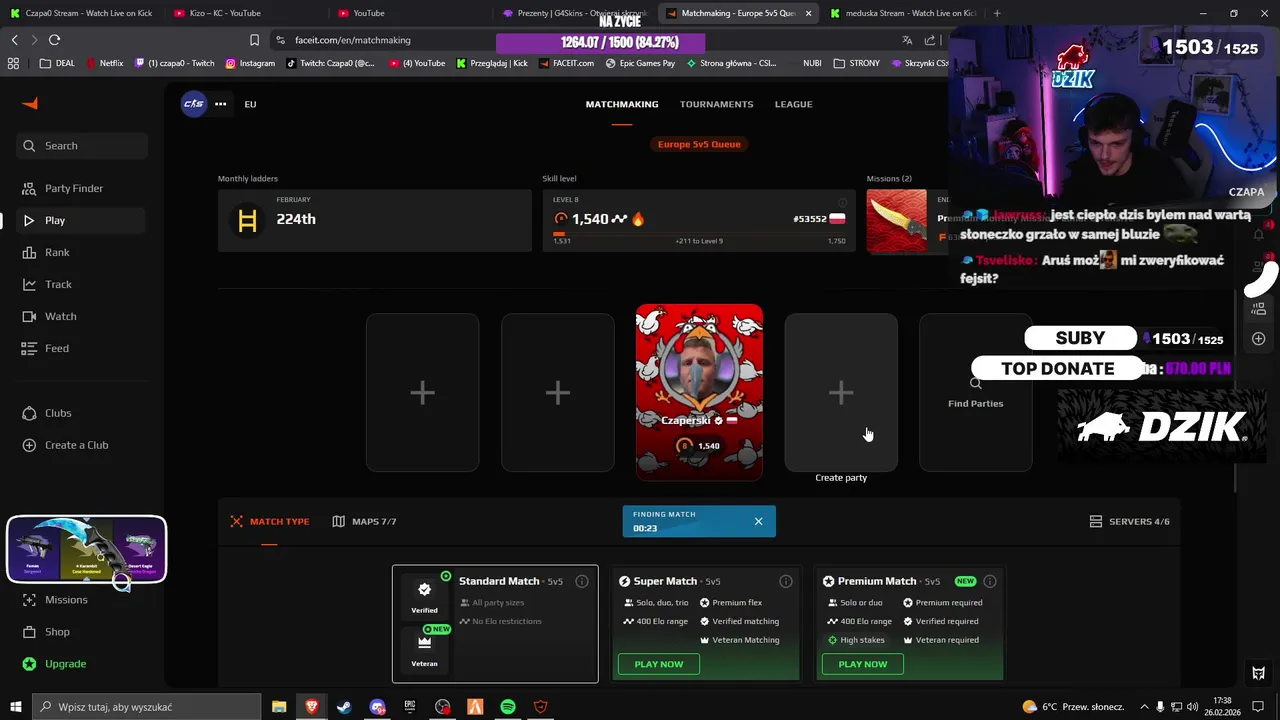Click the first empty party slot plus
Image resolution: width=1280 pixels, height=720 pixels.
422,392
